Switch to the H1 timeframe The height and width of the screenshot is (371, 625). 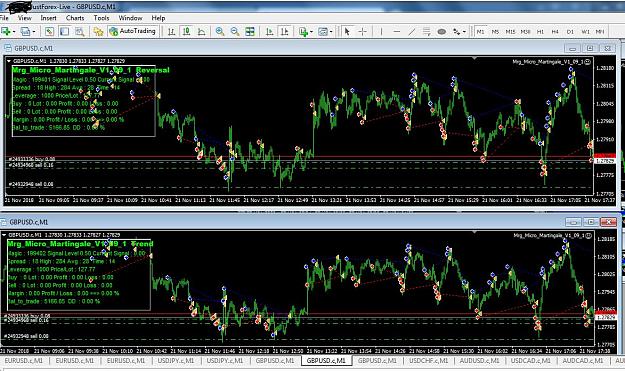point(540,31)
